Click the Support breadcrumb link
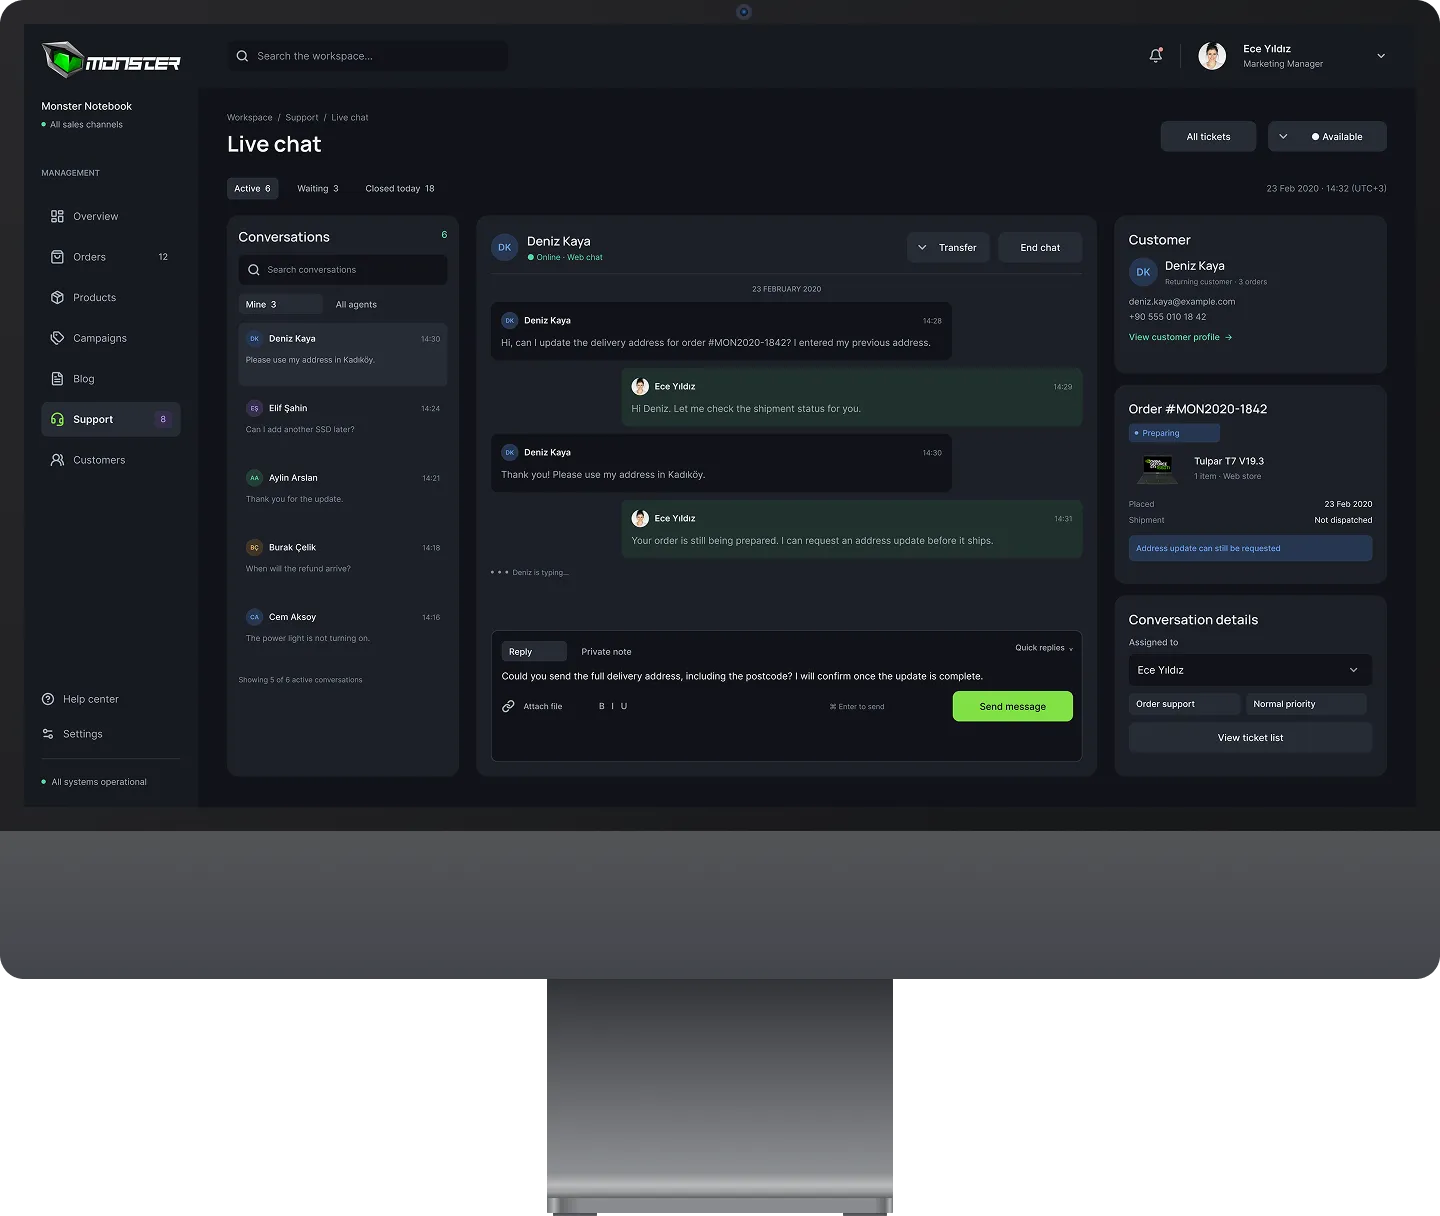The image size is (1440, 1216). tap(302, 118)
